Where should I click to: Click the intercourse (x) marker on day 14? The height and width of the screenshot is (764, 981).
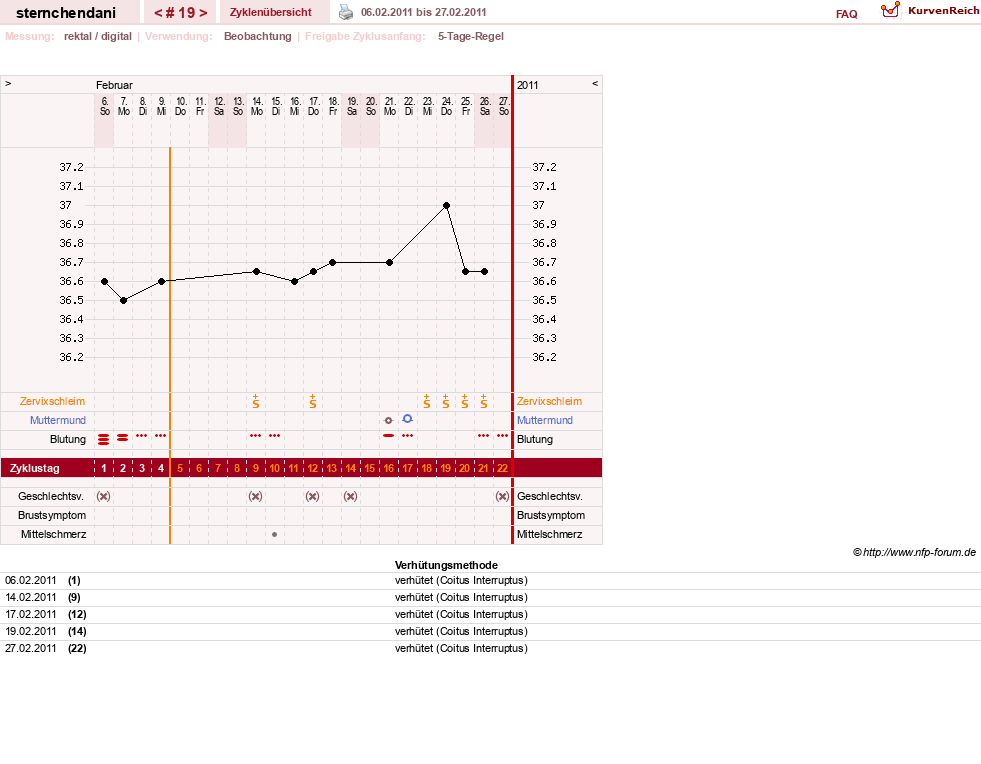[350, 496]
